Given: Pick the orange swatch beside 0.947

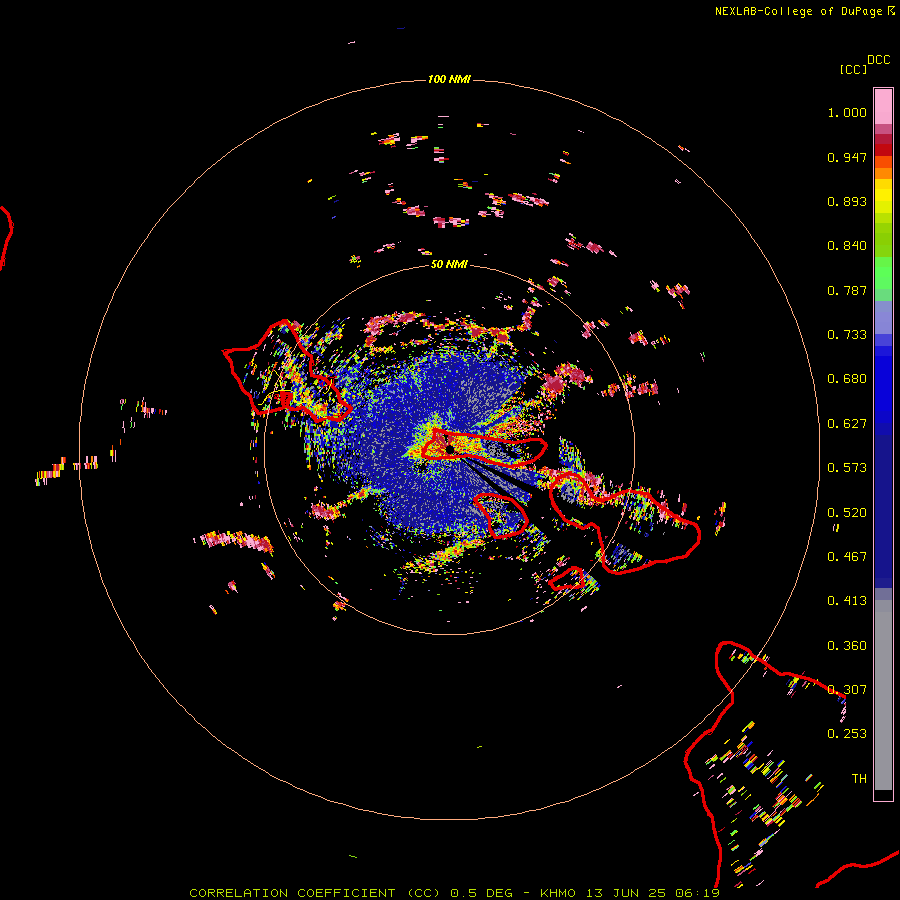Looking at the screenshot, I should 883,162.
